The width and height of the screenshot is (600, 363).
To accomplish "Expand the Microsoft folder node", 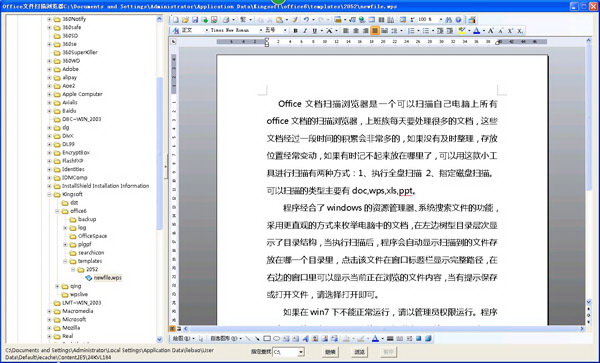I will tap(49, 319).
